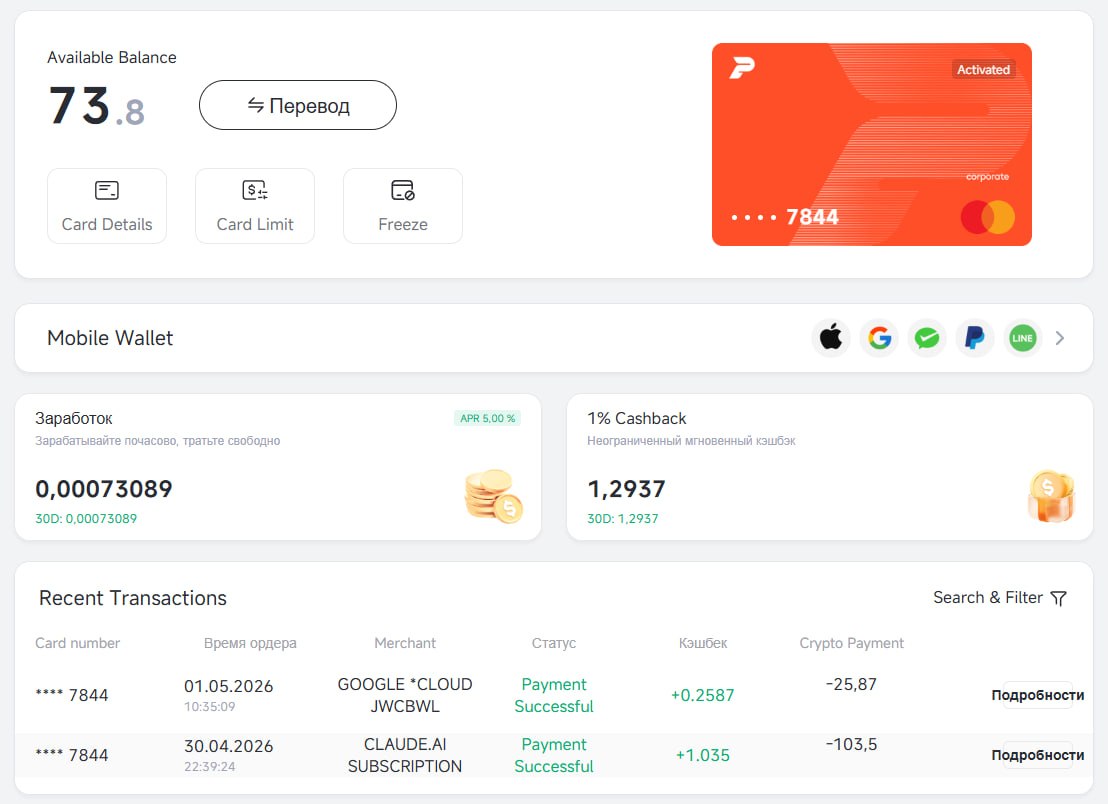Open Card Limit settings
The height and width of the screenshot is (804, 1108).
(255, 206)
